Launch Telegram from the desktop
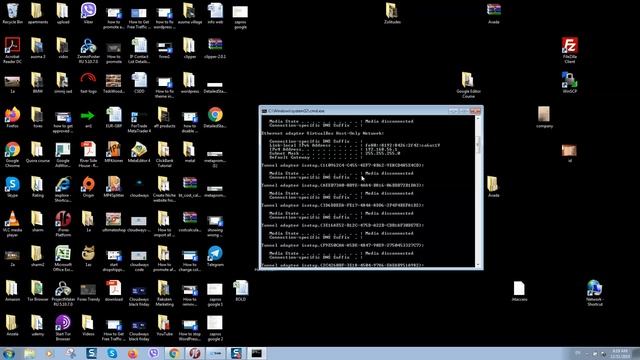Image resolution: width=640 pixels, height=360 pixels. pyautogui.click(x=215, y=254)
